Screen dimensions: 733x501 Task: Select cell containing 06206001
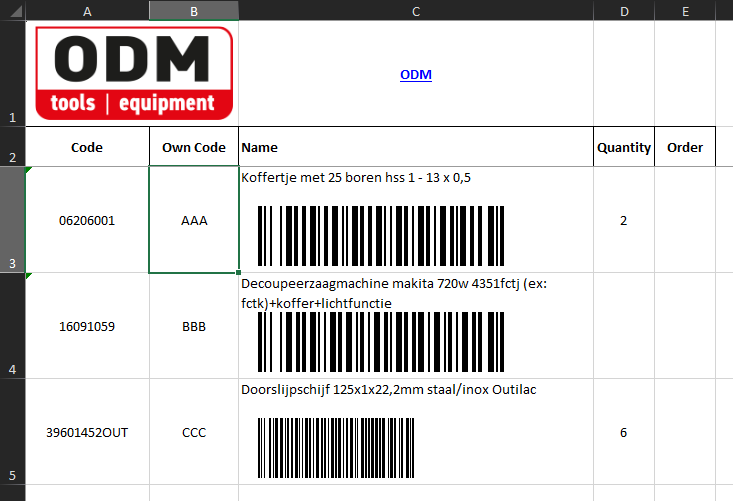(87, 220)
